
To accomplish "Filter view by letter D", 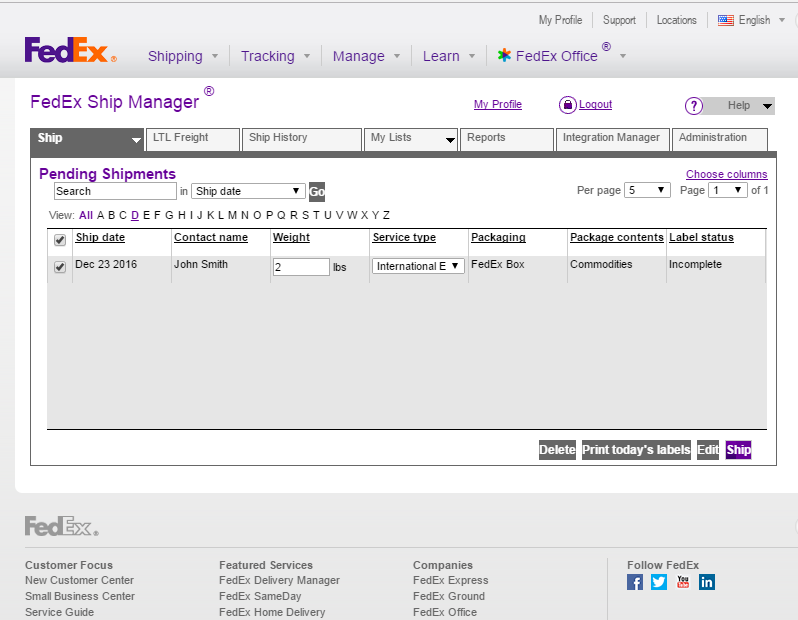I will pyautogui.click(x=135, y=215).
